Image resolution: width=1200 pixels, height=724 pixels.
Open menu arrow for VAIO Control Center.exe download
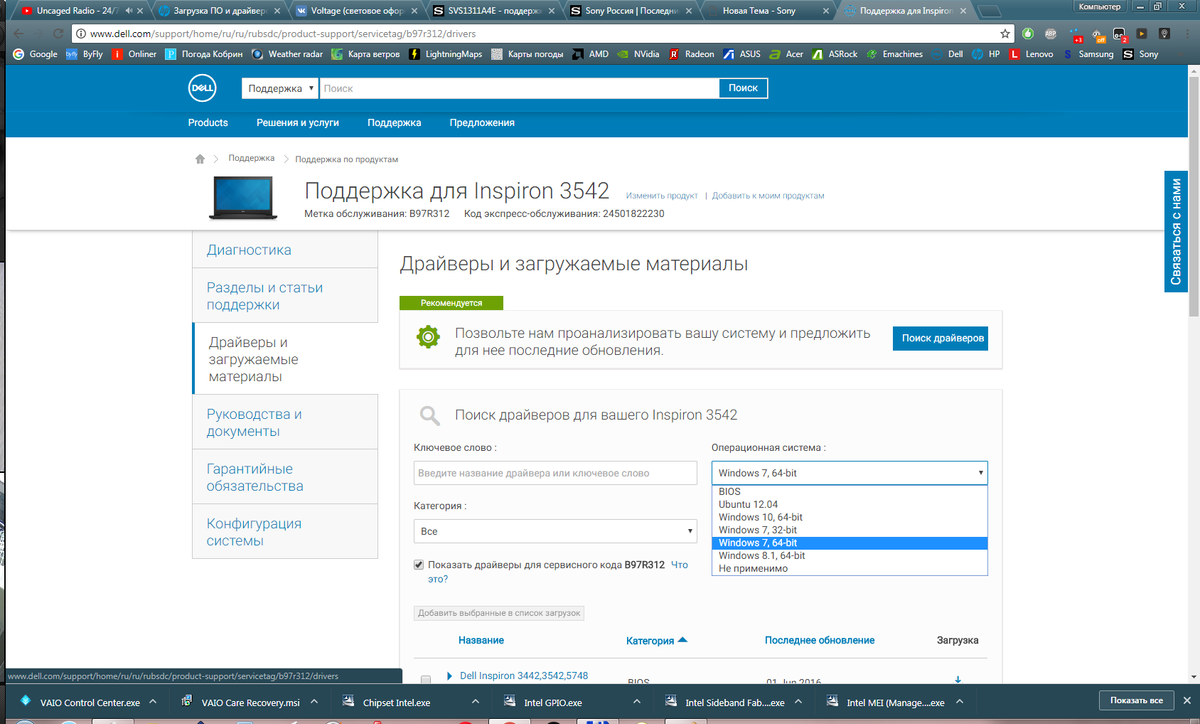[x=154, y=702]
